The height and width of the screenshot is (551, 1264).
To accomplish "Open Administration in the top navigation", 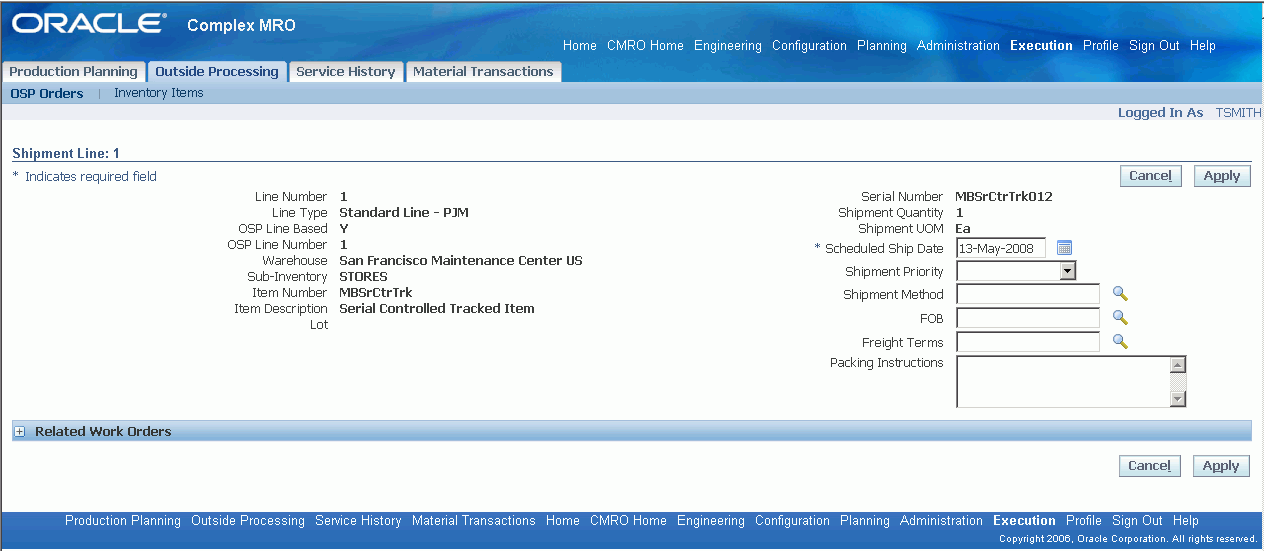I will [958, 46].
